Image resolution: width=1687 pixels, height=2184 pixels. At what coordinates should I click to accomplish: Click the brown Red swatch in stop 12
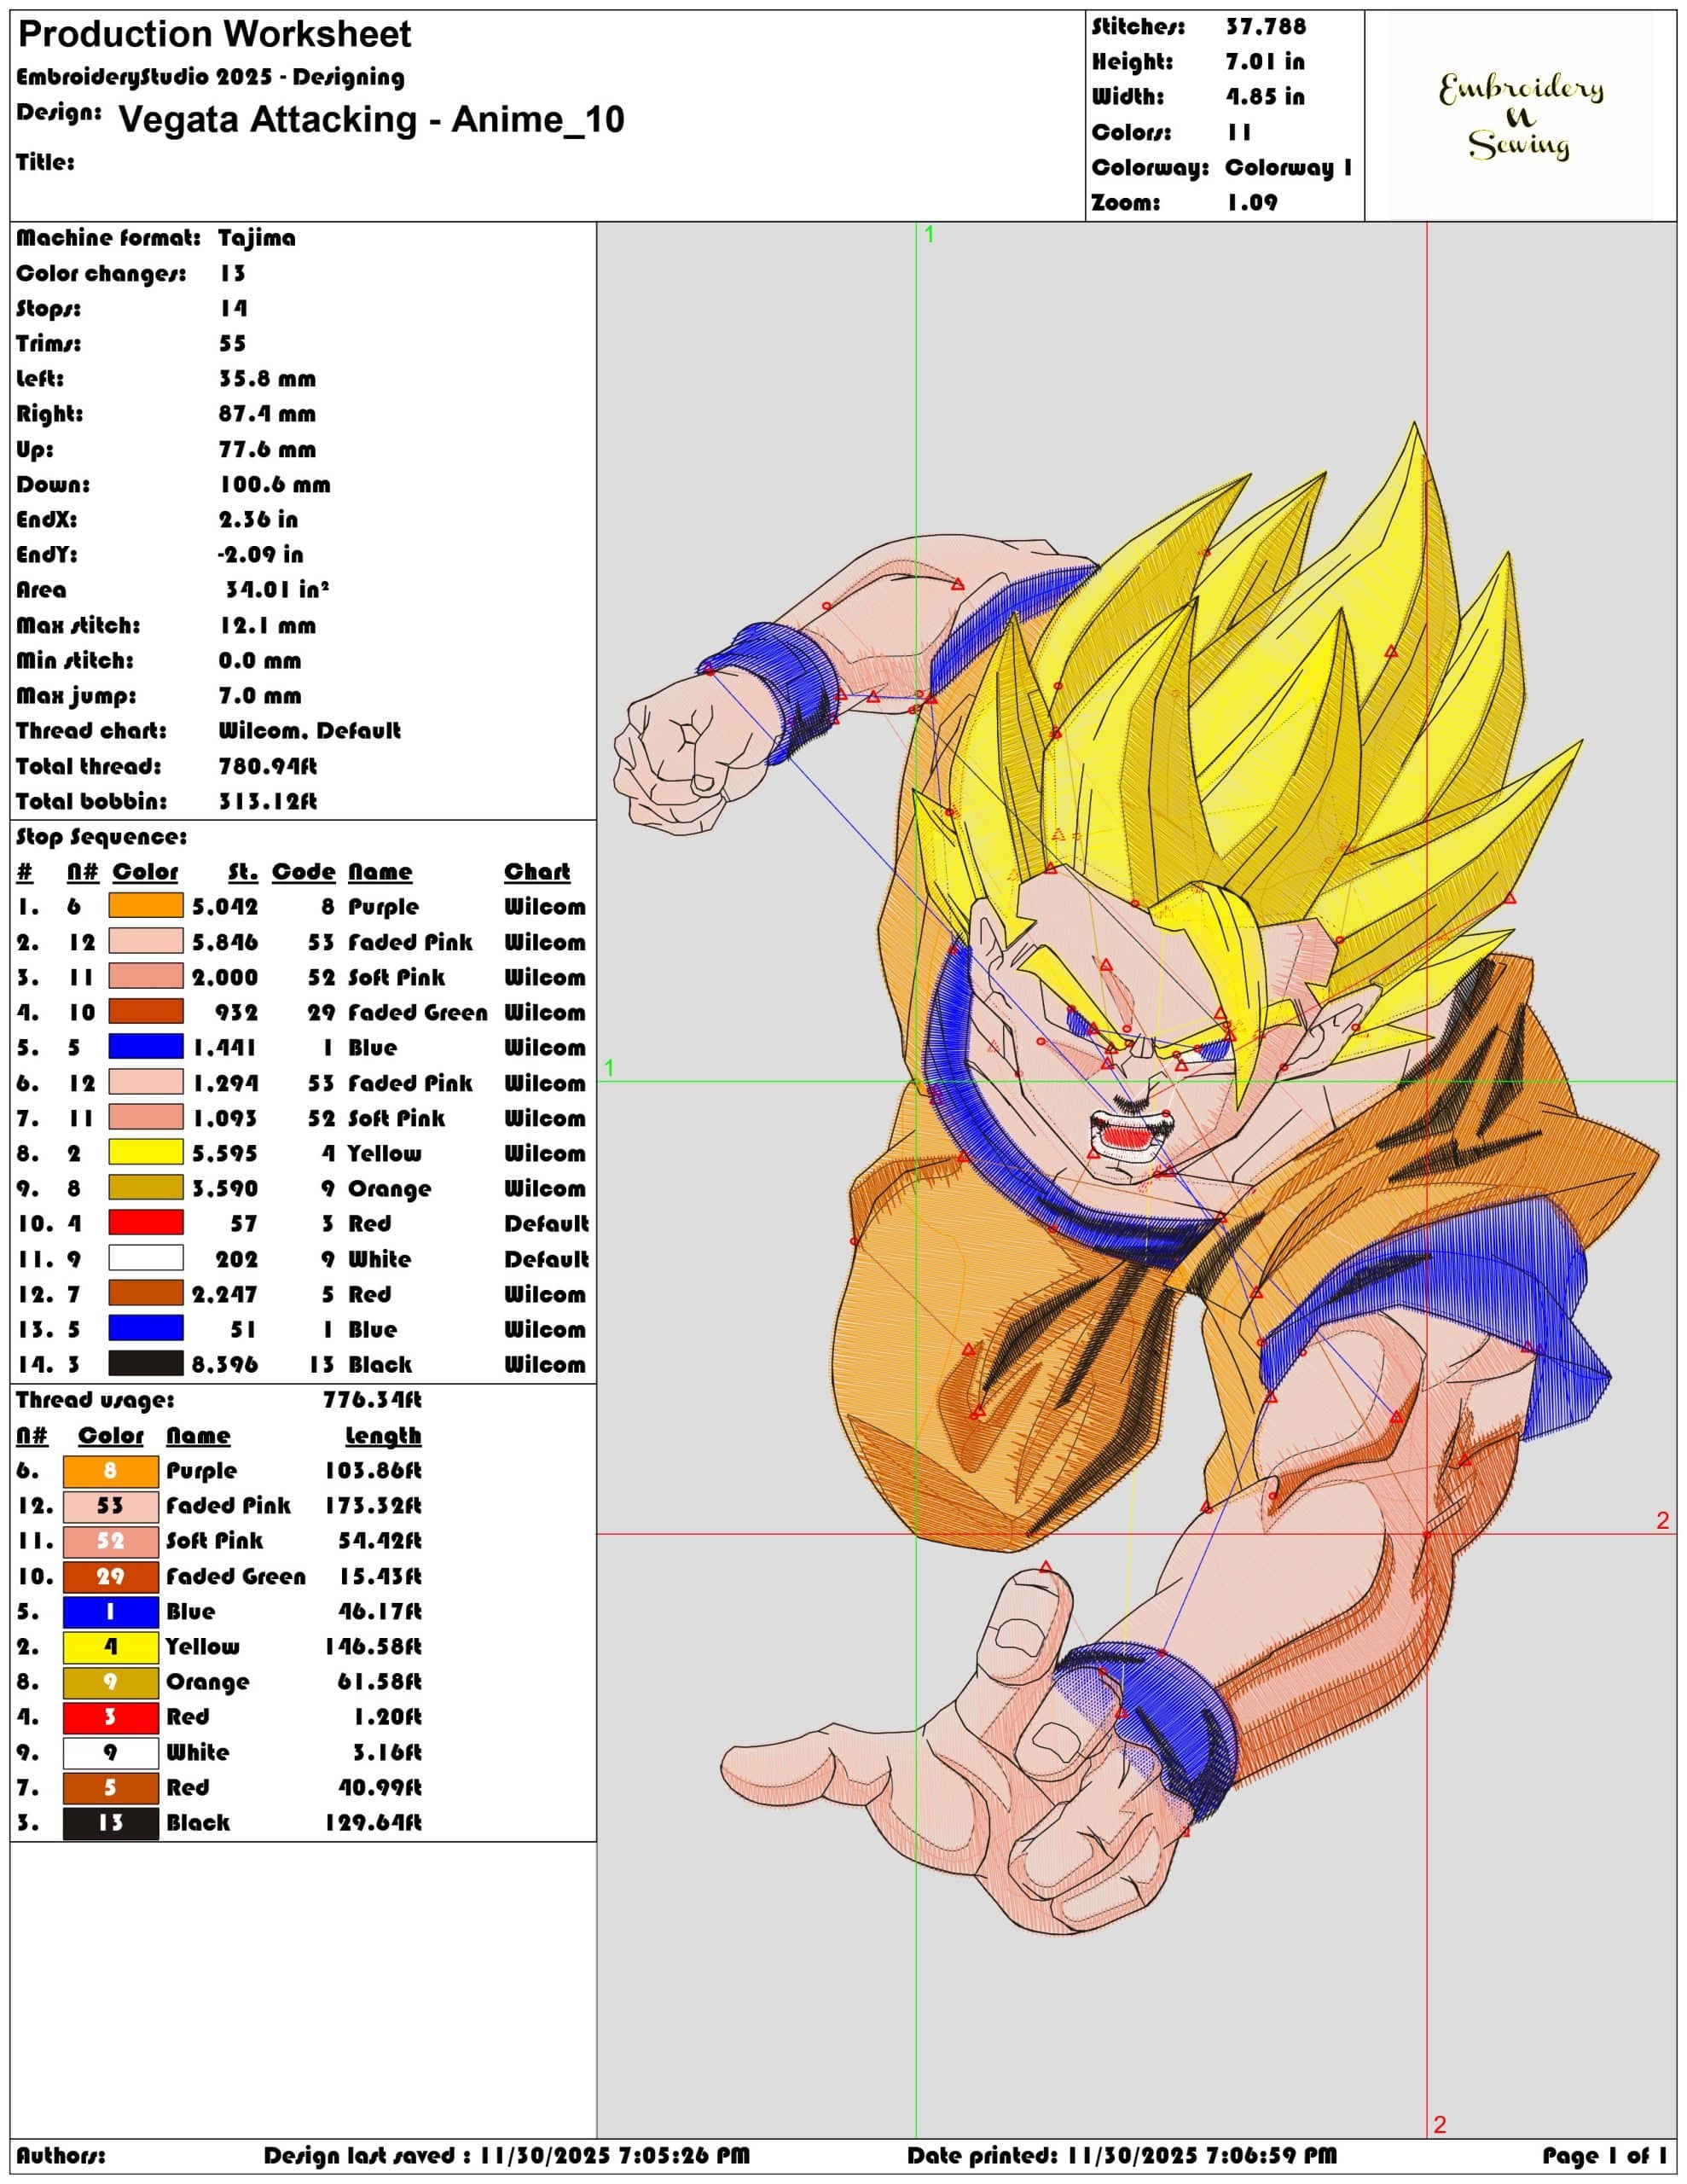point(146,1293)
